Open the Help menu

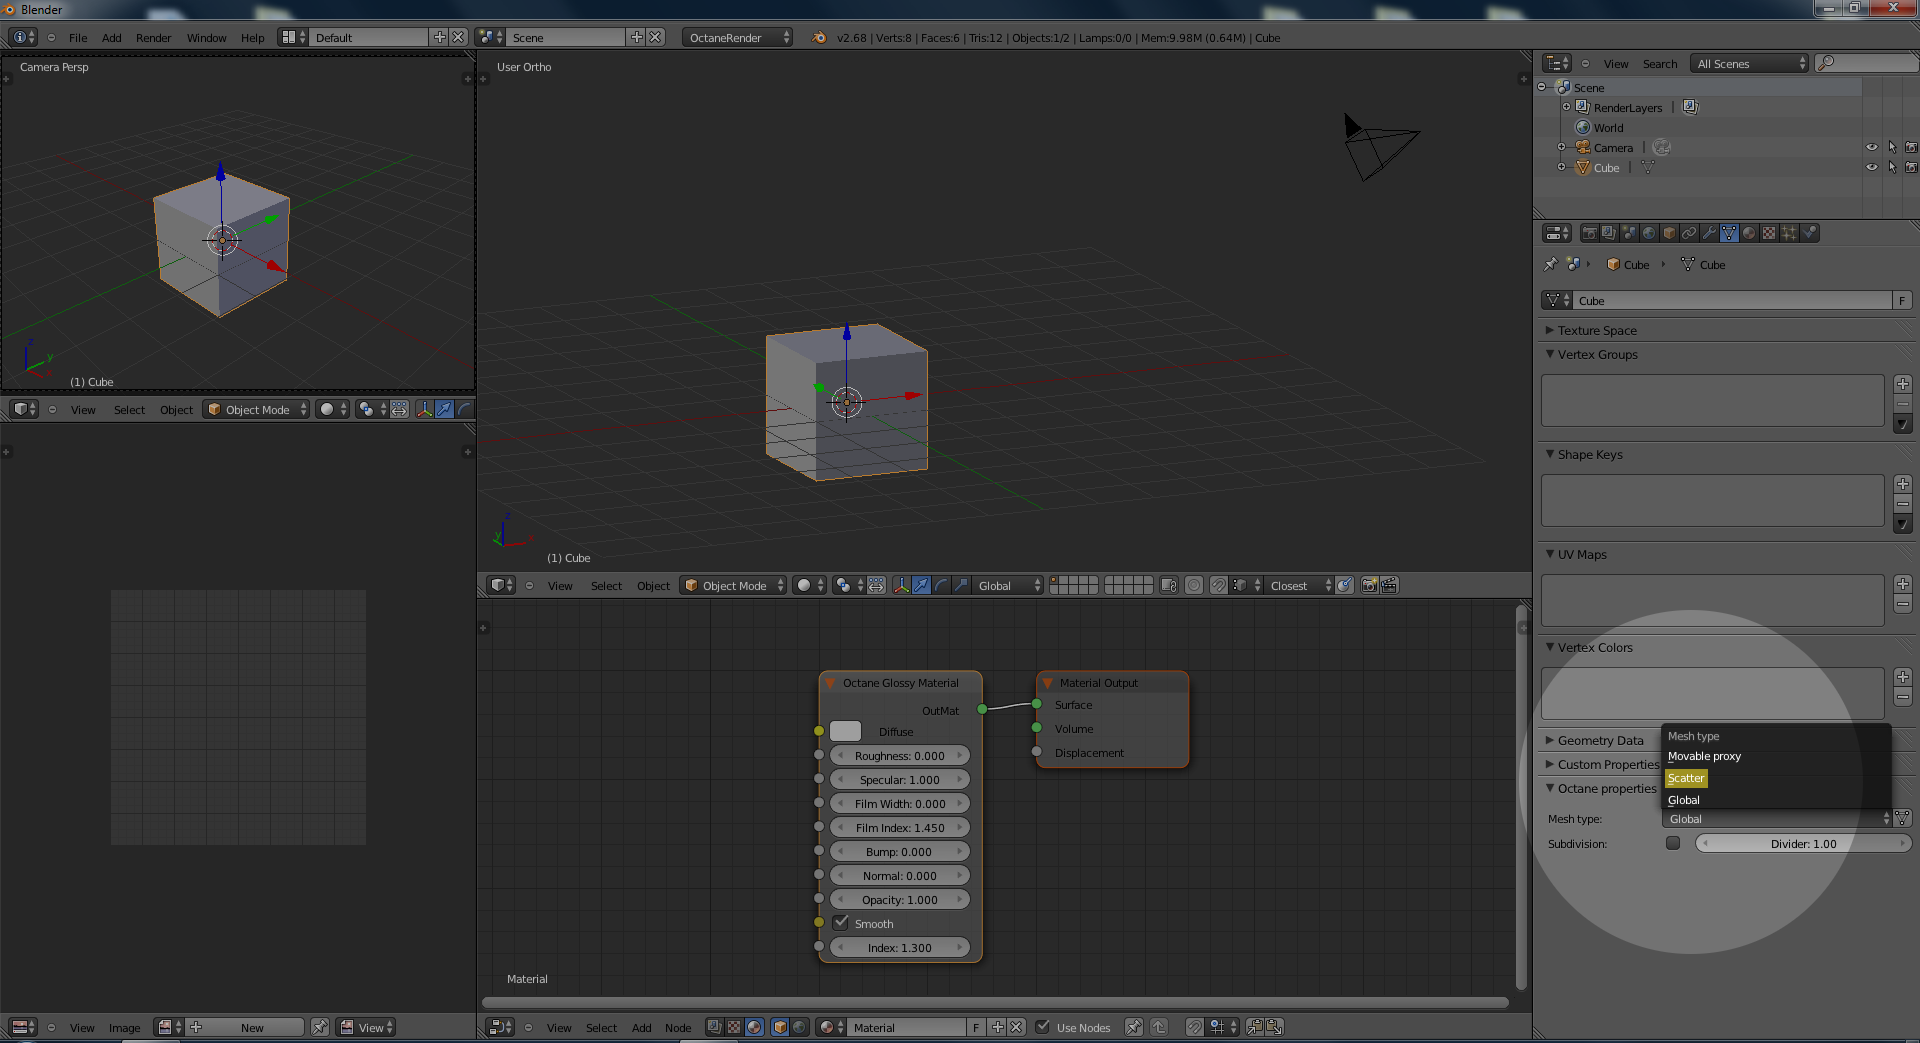coord(252,37)
